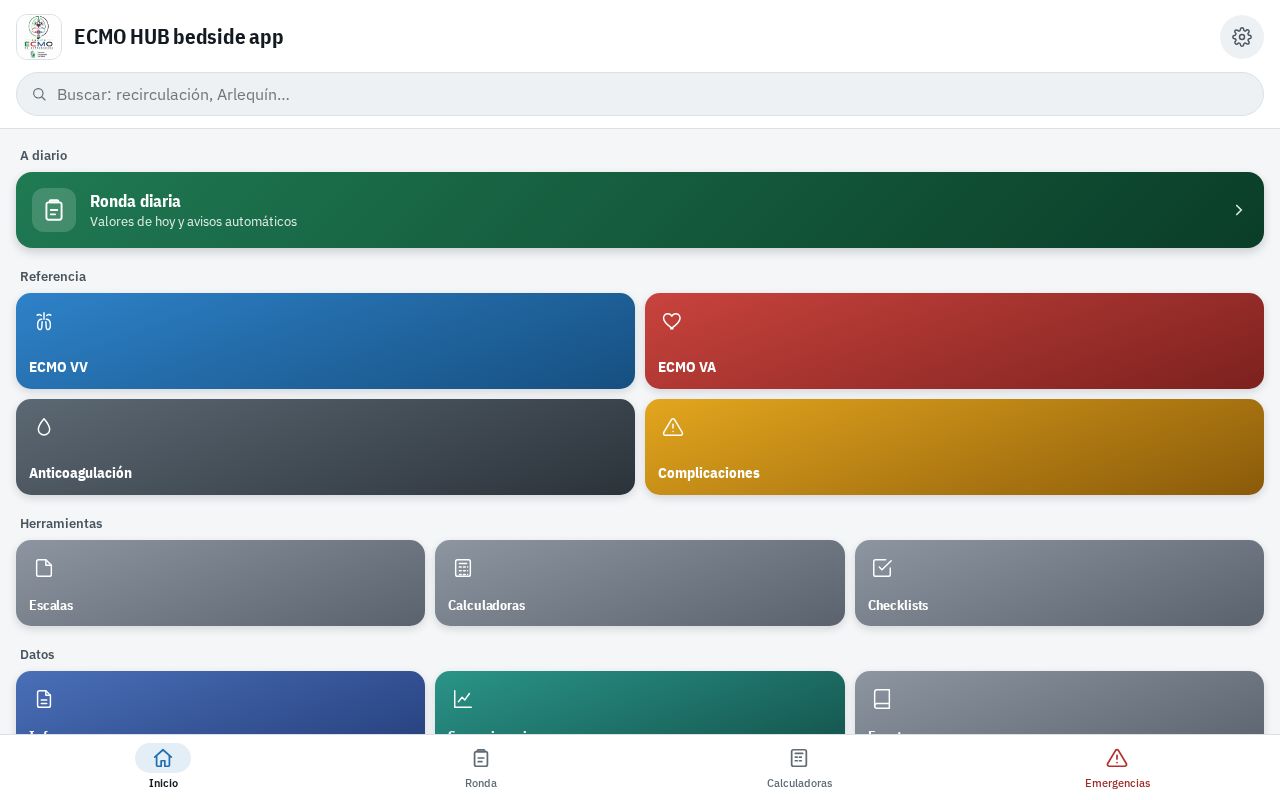Click the warning triangle on Complicaciones card

(673, 427)
